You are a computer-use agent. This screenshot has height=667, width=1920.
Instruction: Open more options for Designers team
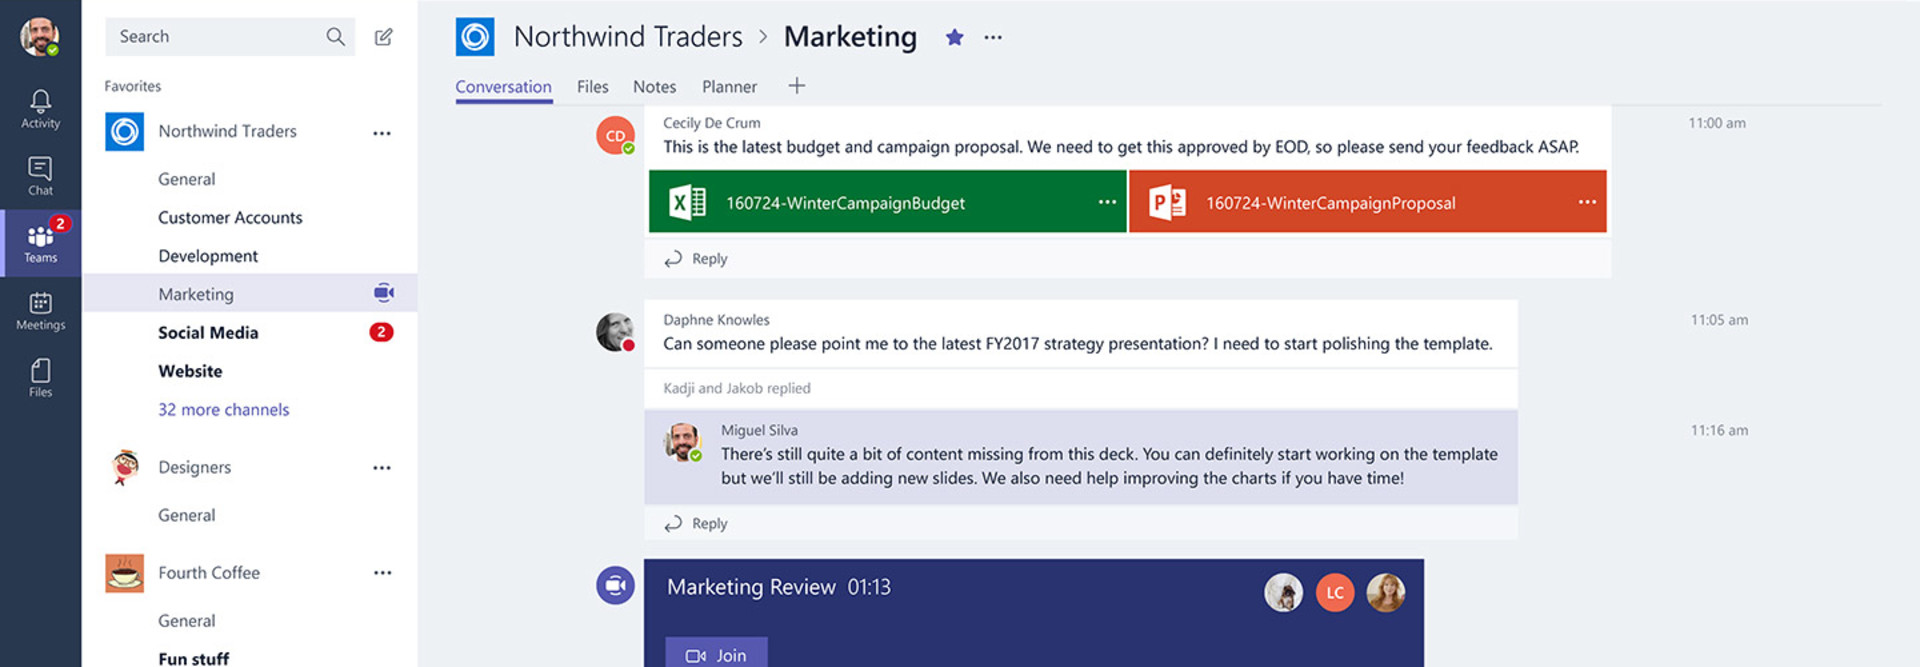pyautogui.click(x=382, y=468)
